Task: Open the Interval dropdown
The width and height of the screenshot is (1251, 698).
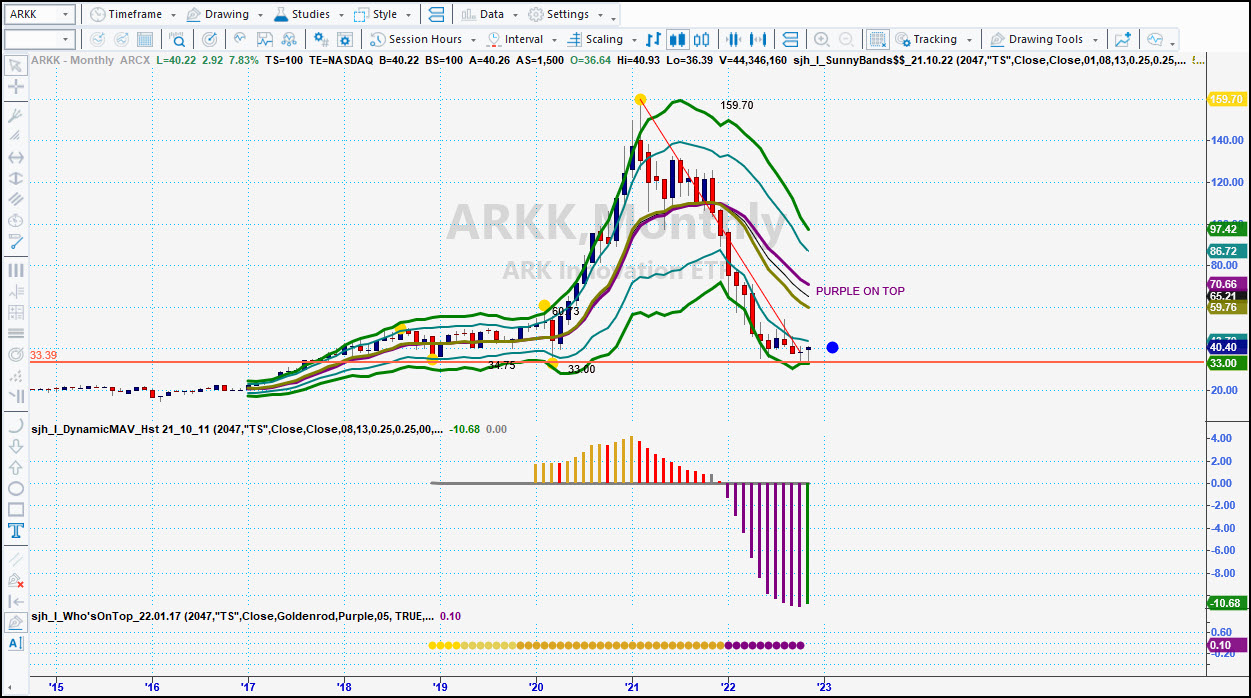Action: 521,40
